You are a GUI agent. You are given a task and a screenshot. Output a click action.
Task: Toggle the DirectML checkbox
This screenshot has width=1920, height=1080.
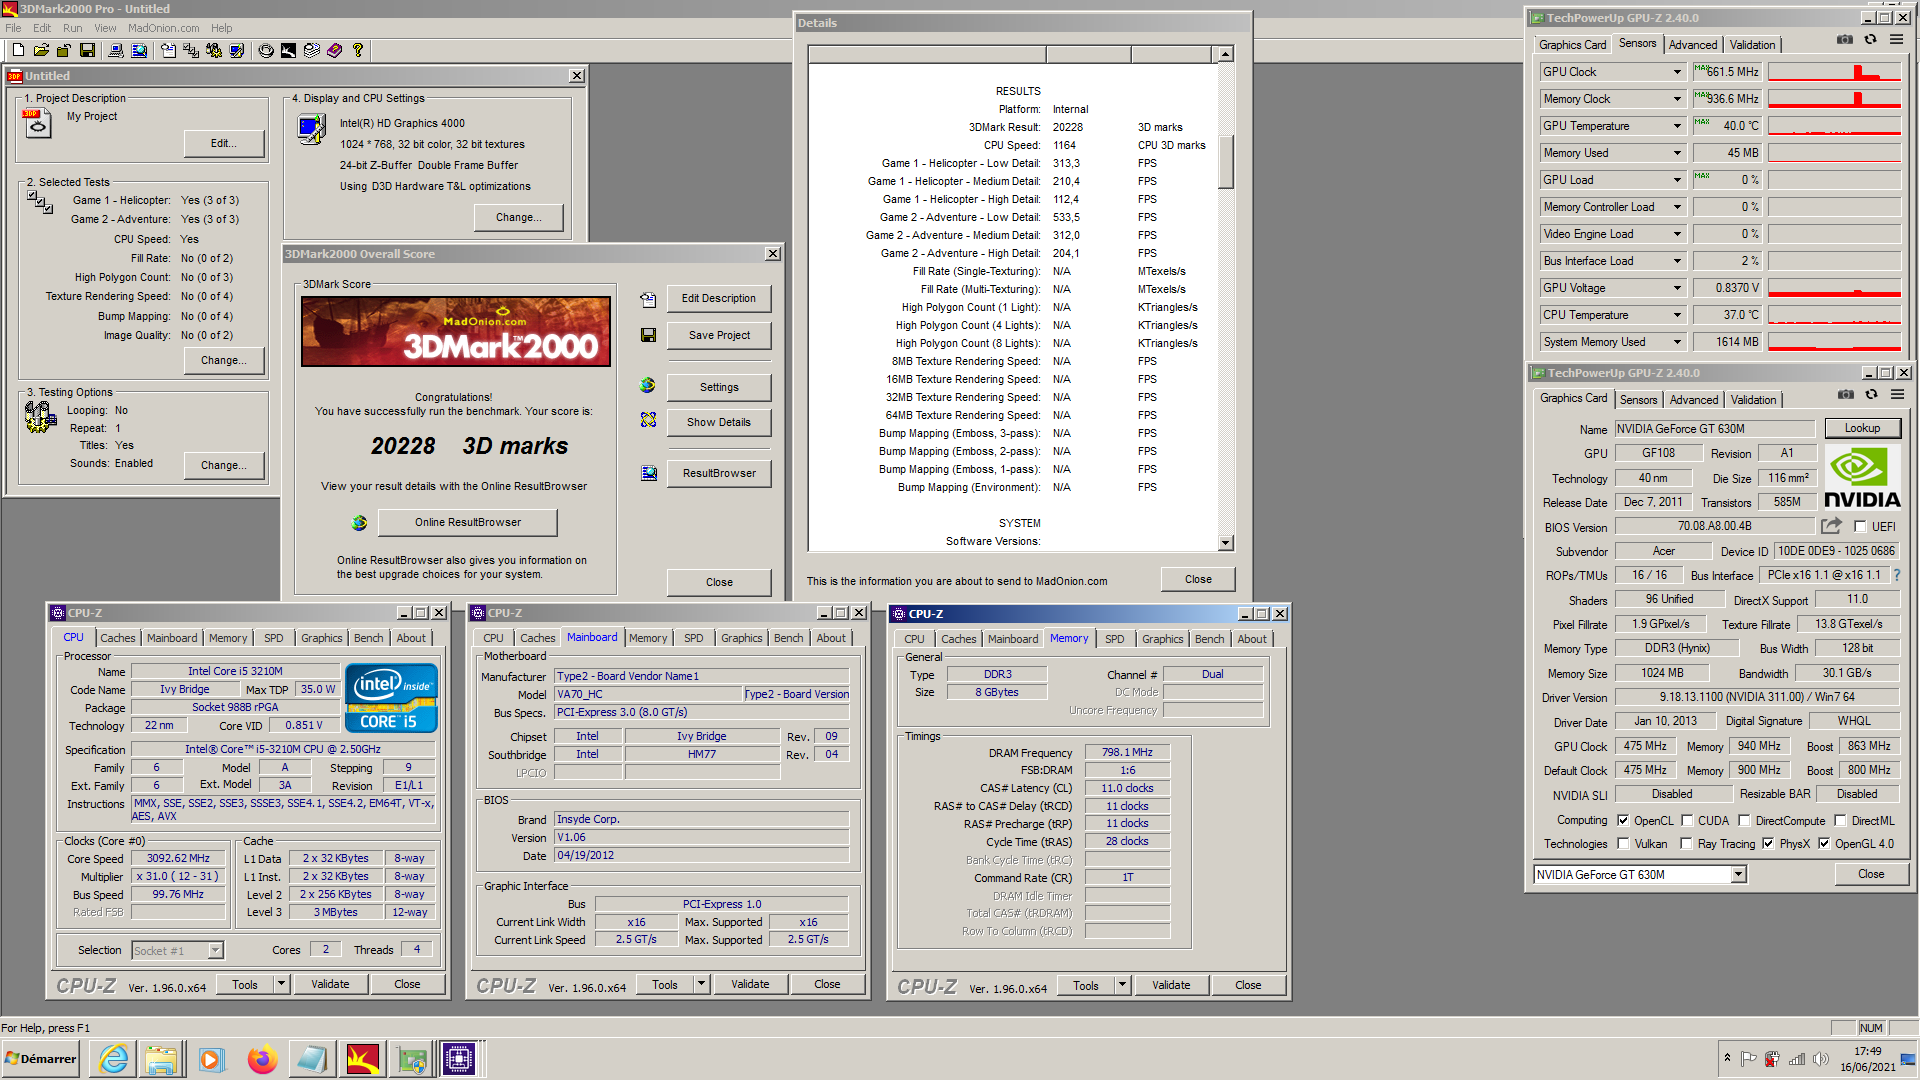(1840, 821)
